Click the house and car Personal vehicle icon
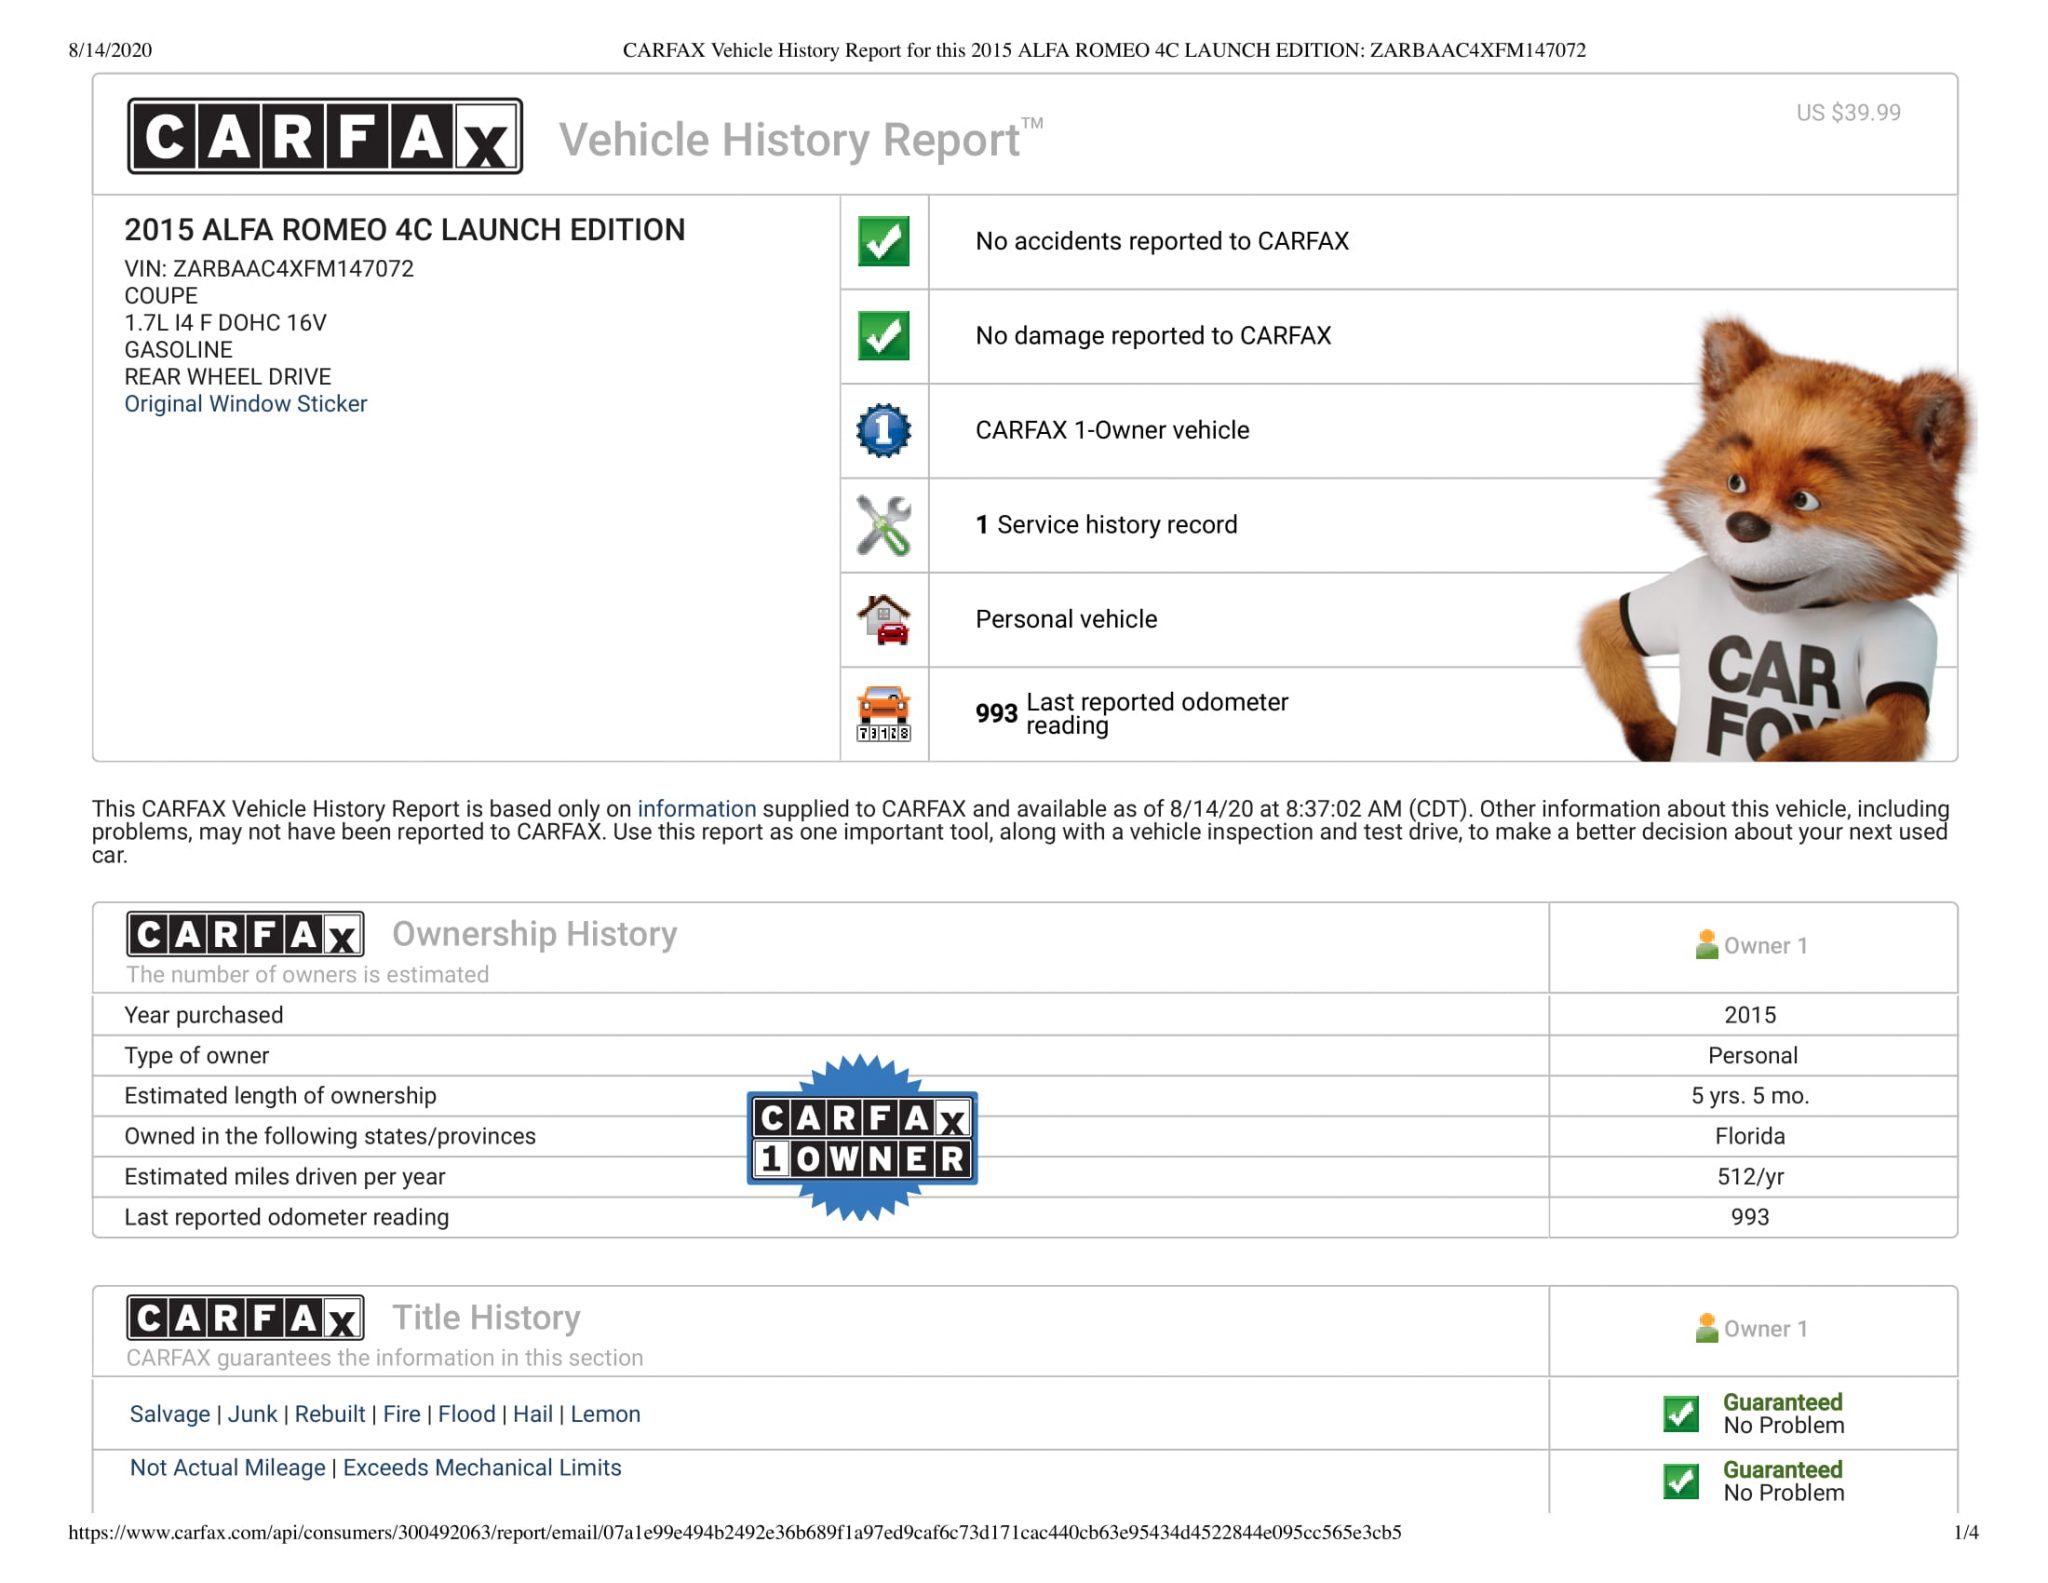 (x=884, y=620)
